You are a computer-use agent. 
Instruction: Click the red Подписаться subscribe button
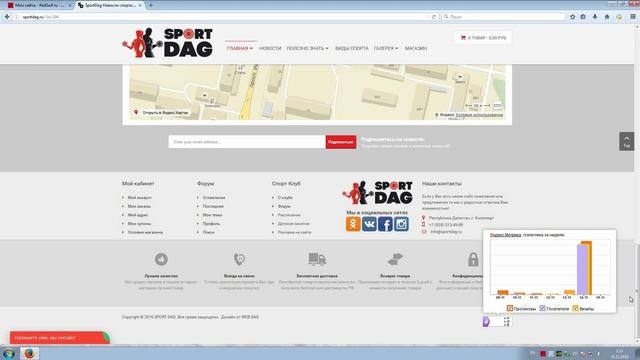point(340,142)
